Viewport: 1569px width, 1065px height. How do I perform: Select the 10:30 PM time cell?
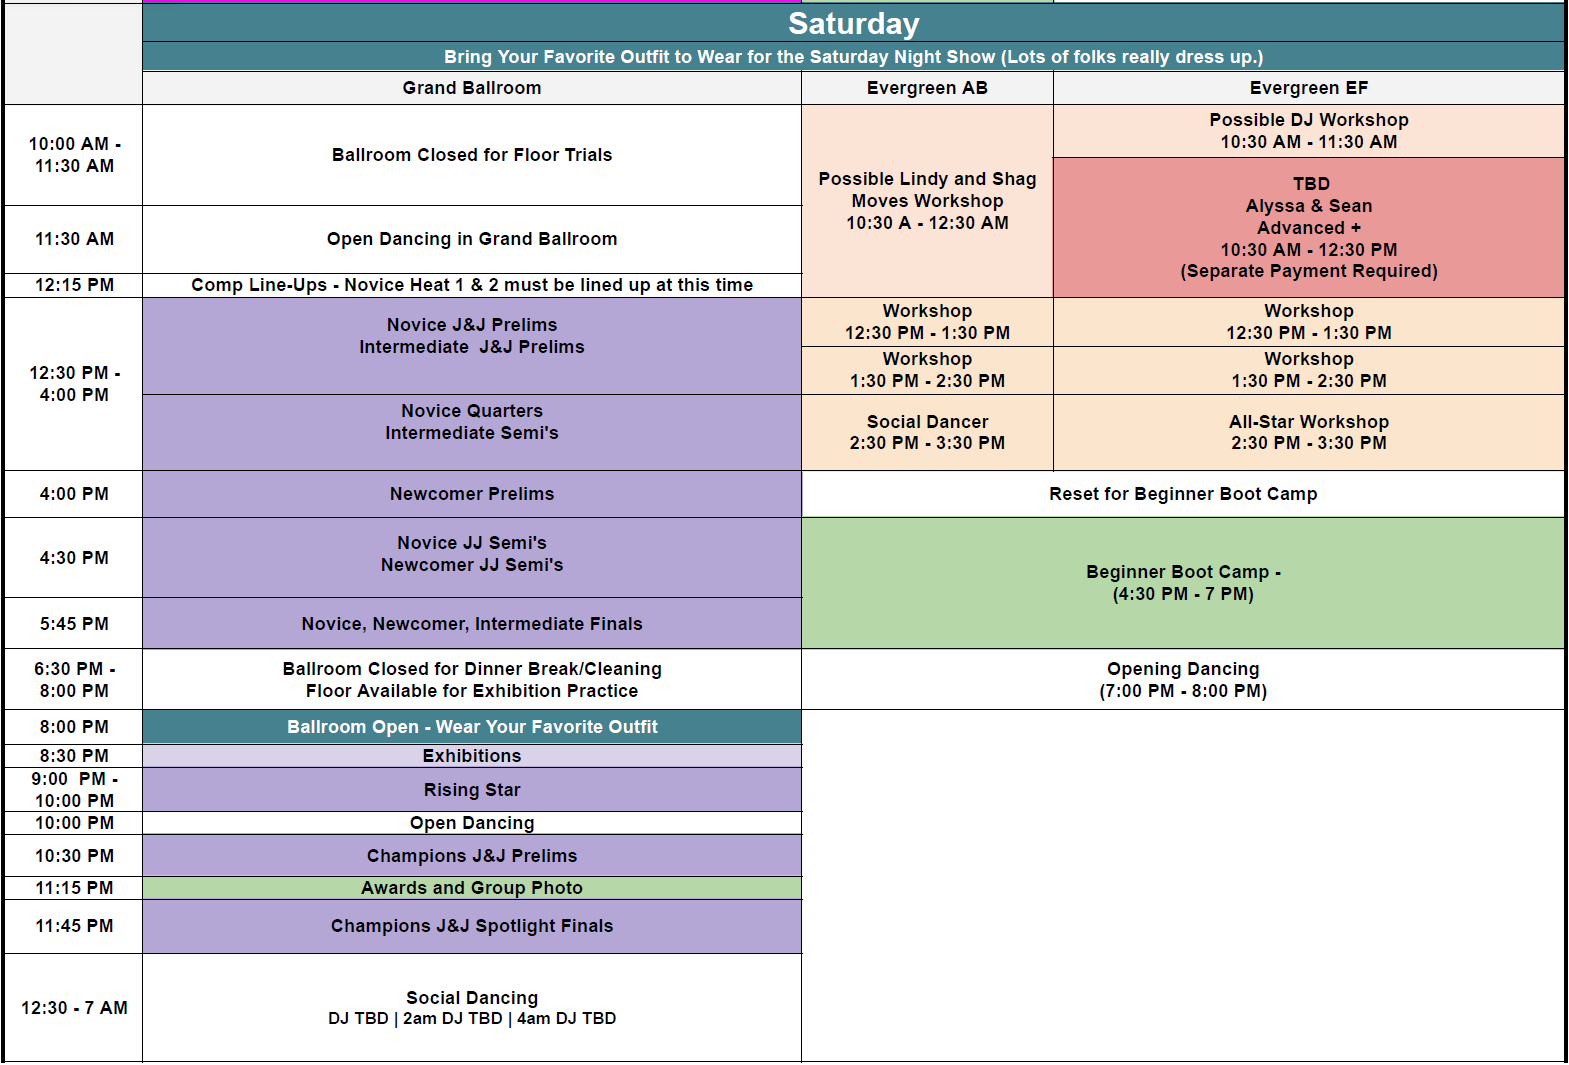pyautogui.click(x=74, y=856)
